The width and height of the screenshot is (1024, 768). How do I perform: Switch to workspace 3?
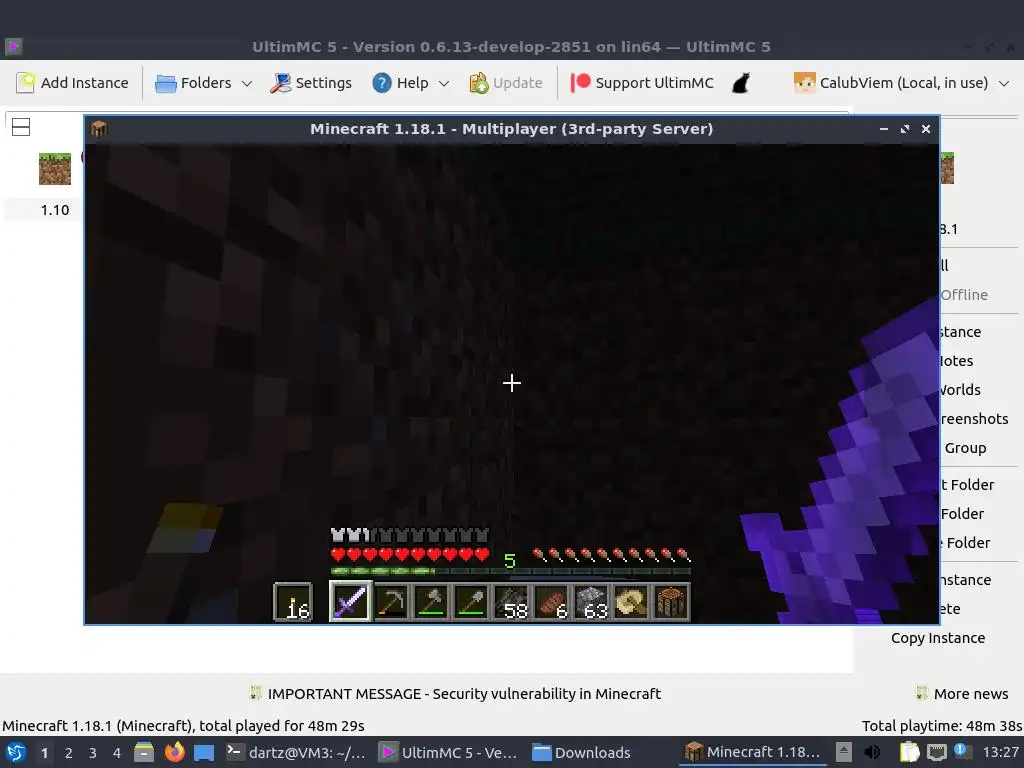point(93,753)
